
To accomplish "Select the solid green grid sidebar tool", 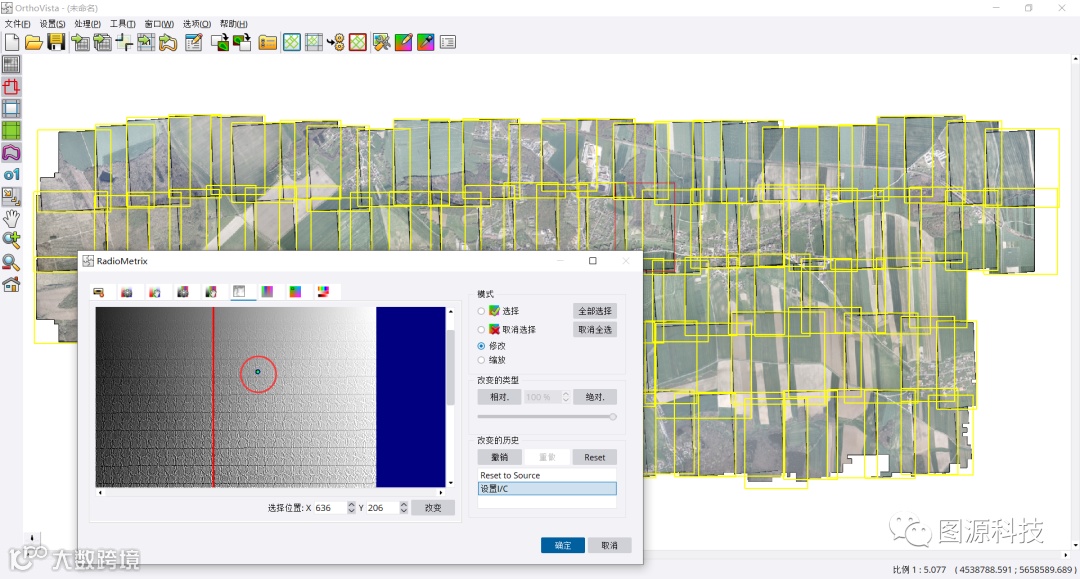I will pyautogui.click(x=11, y=131).
